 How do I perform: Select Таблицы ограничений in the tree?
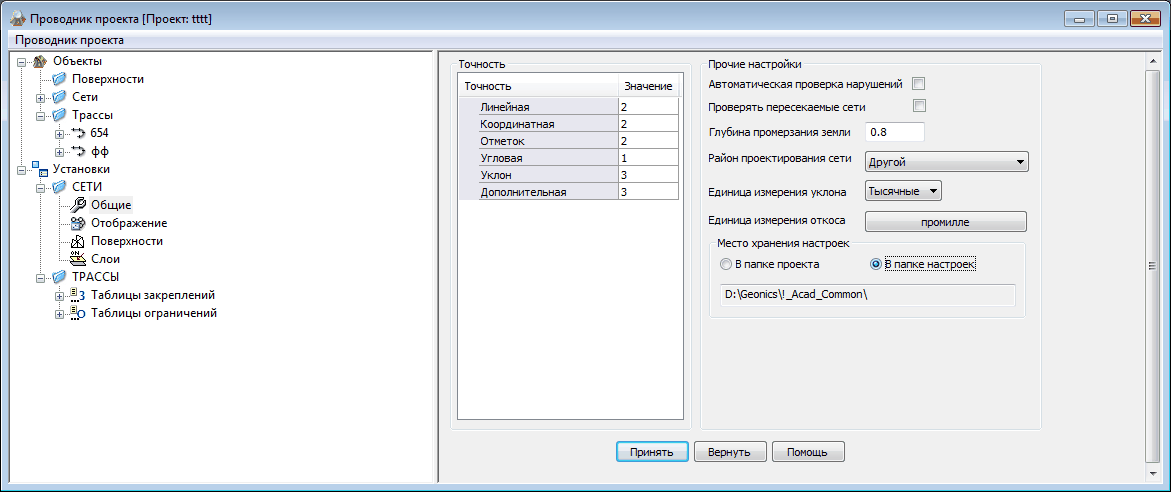(153, 313)
